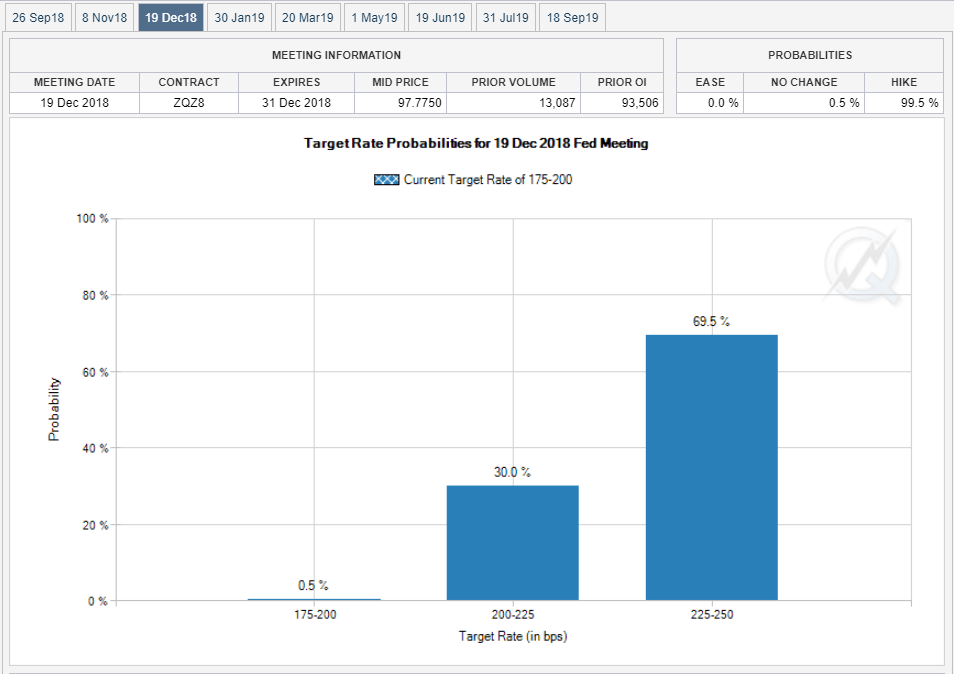Open the 31 Jul19 meeting tab
The image size is (954, 674).
pos(506,18)
